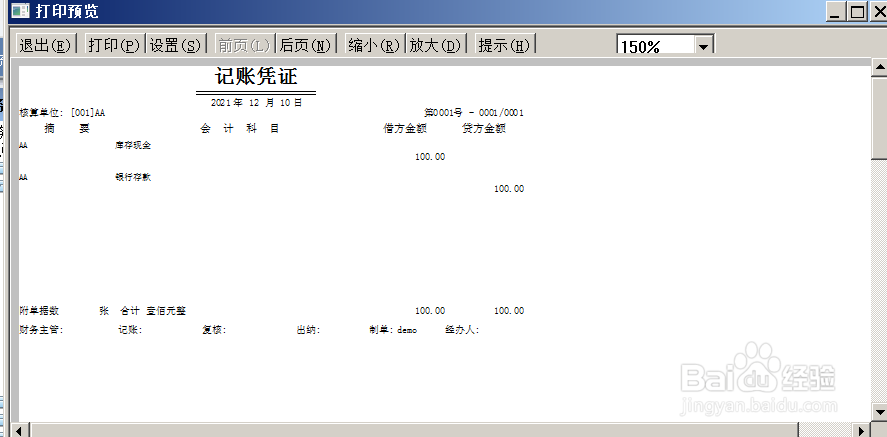The width and height of the screenshot is (887, 437).
Task: Click the 摘 要 column header
Action: pyautogui.click(x=67, y=128)
